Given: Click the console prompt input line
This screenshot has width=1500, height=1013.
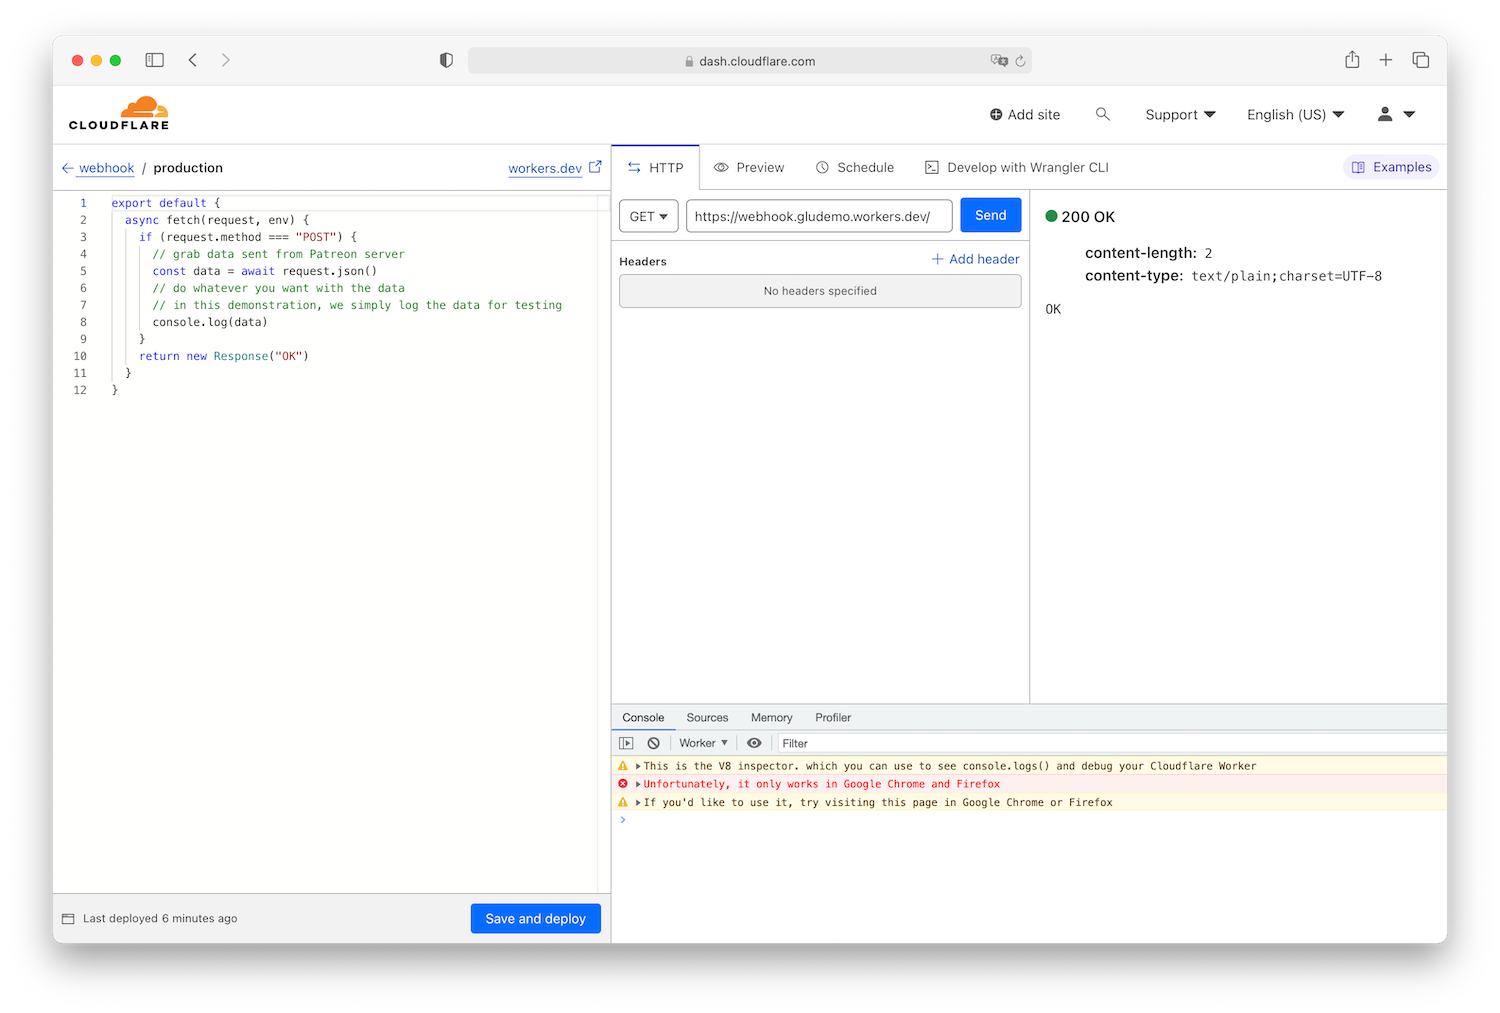Looking at the screenshot, I should (x=1030, y=820).
